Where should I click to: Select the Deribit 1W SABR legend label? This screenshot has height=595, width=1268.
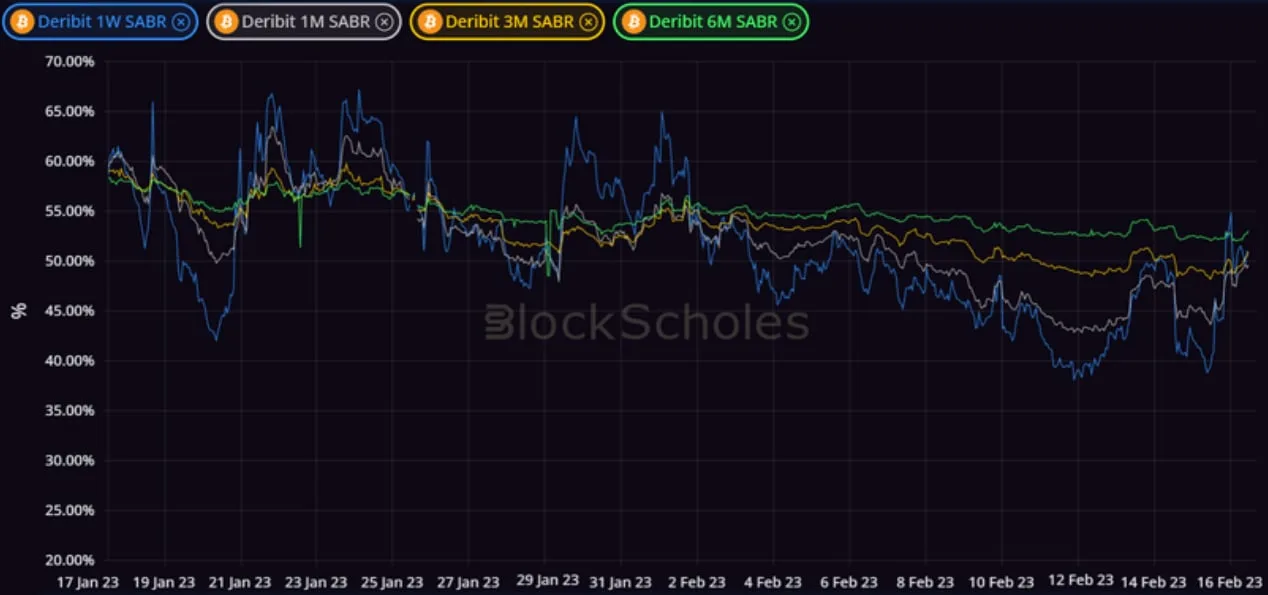pos(101,22)
